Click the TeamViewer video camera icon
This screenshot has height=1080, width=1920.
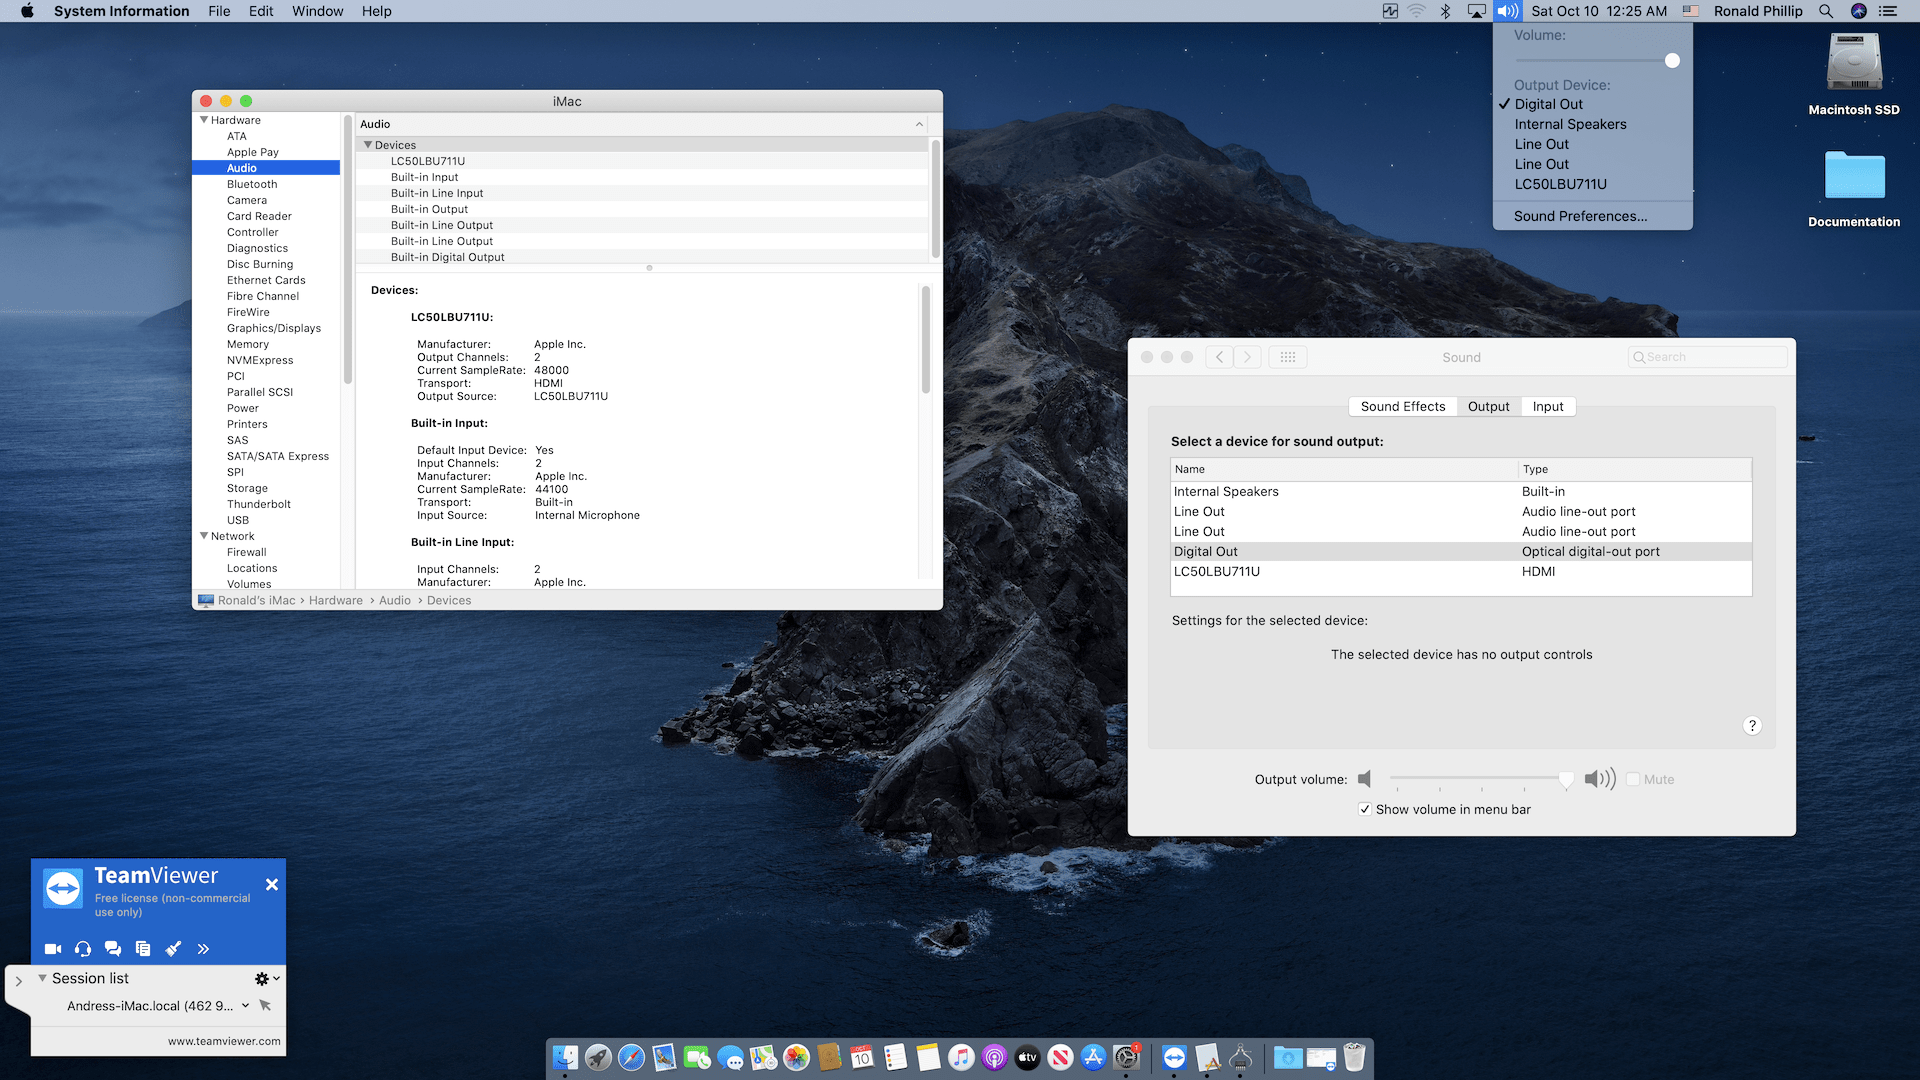[x=53, y=949]
